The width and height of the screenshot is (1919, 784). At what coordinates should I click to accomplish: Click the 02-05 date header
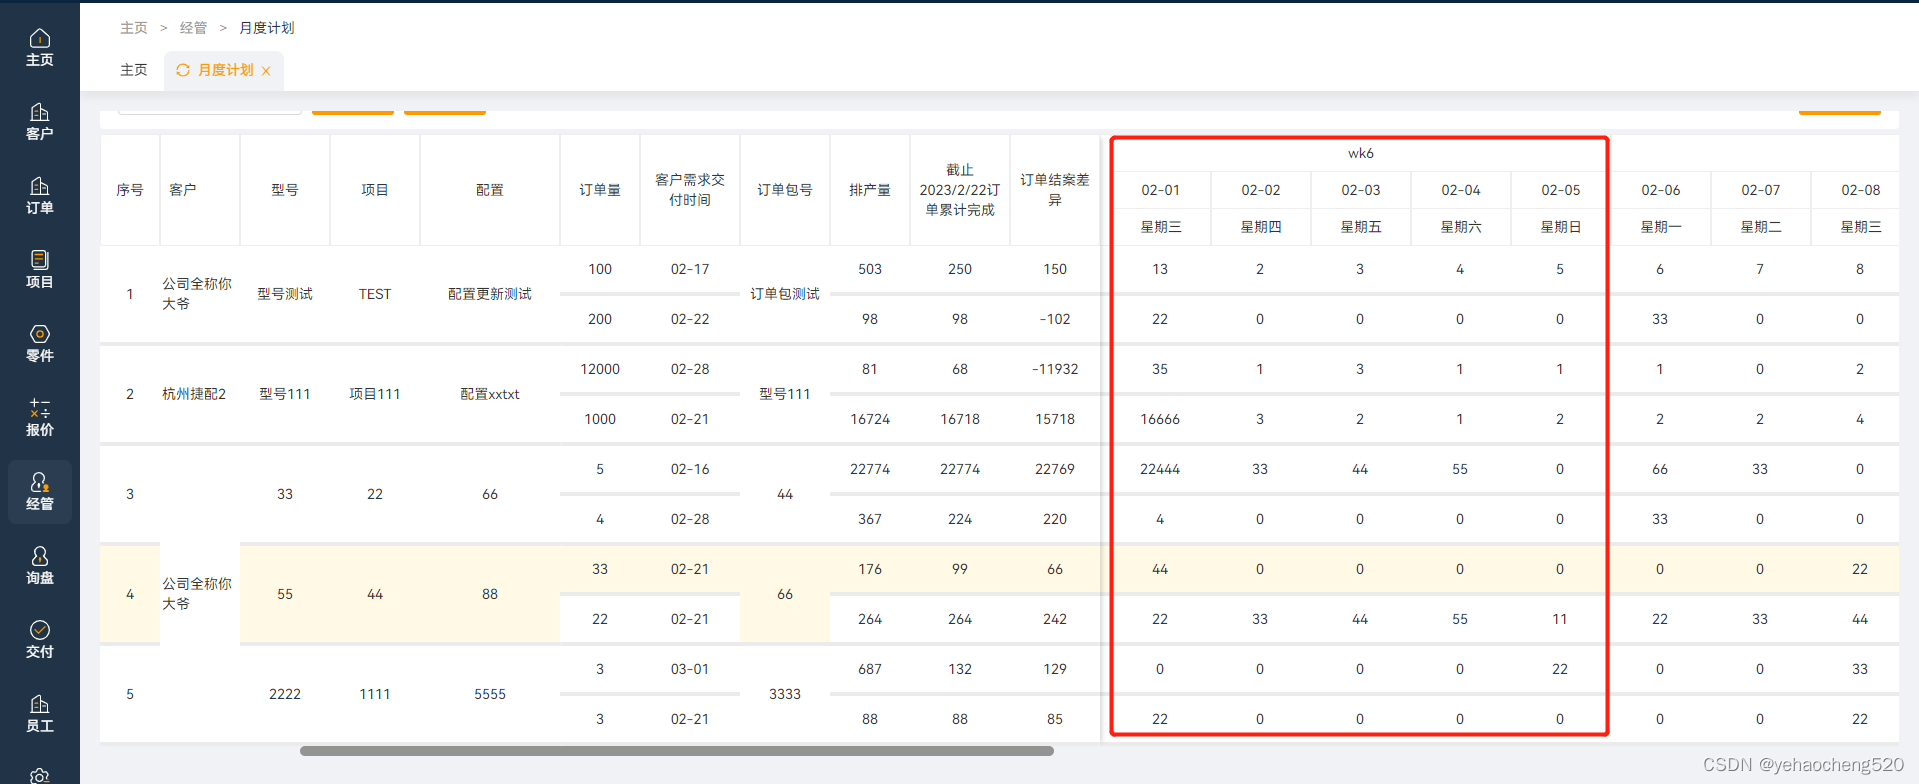pos(1560,190)
